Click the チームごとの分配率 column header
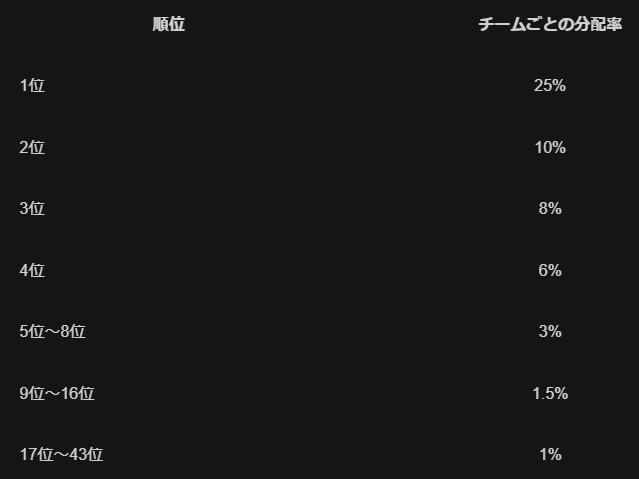The height and width of the screenshot is (479, 639). coord(550,25)
